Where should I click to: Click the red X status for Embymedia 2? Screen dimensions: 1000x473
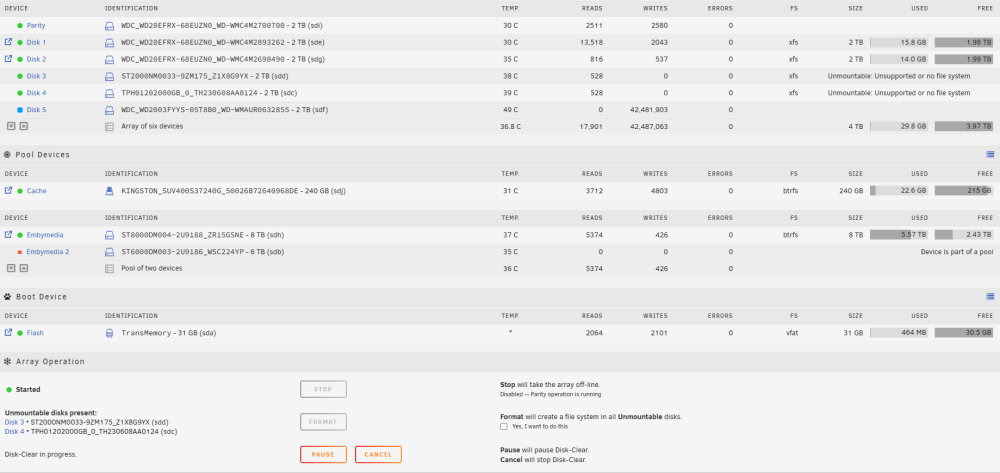point(20,252)
